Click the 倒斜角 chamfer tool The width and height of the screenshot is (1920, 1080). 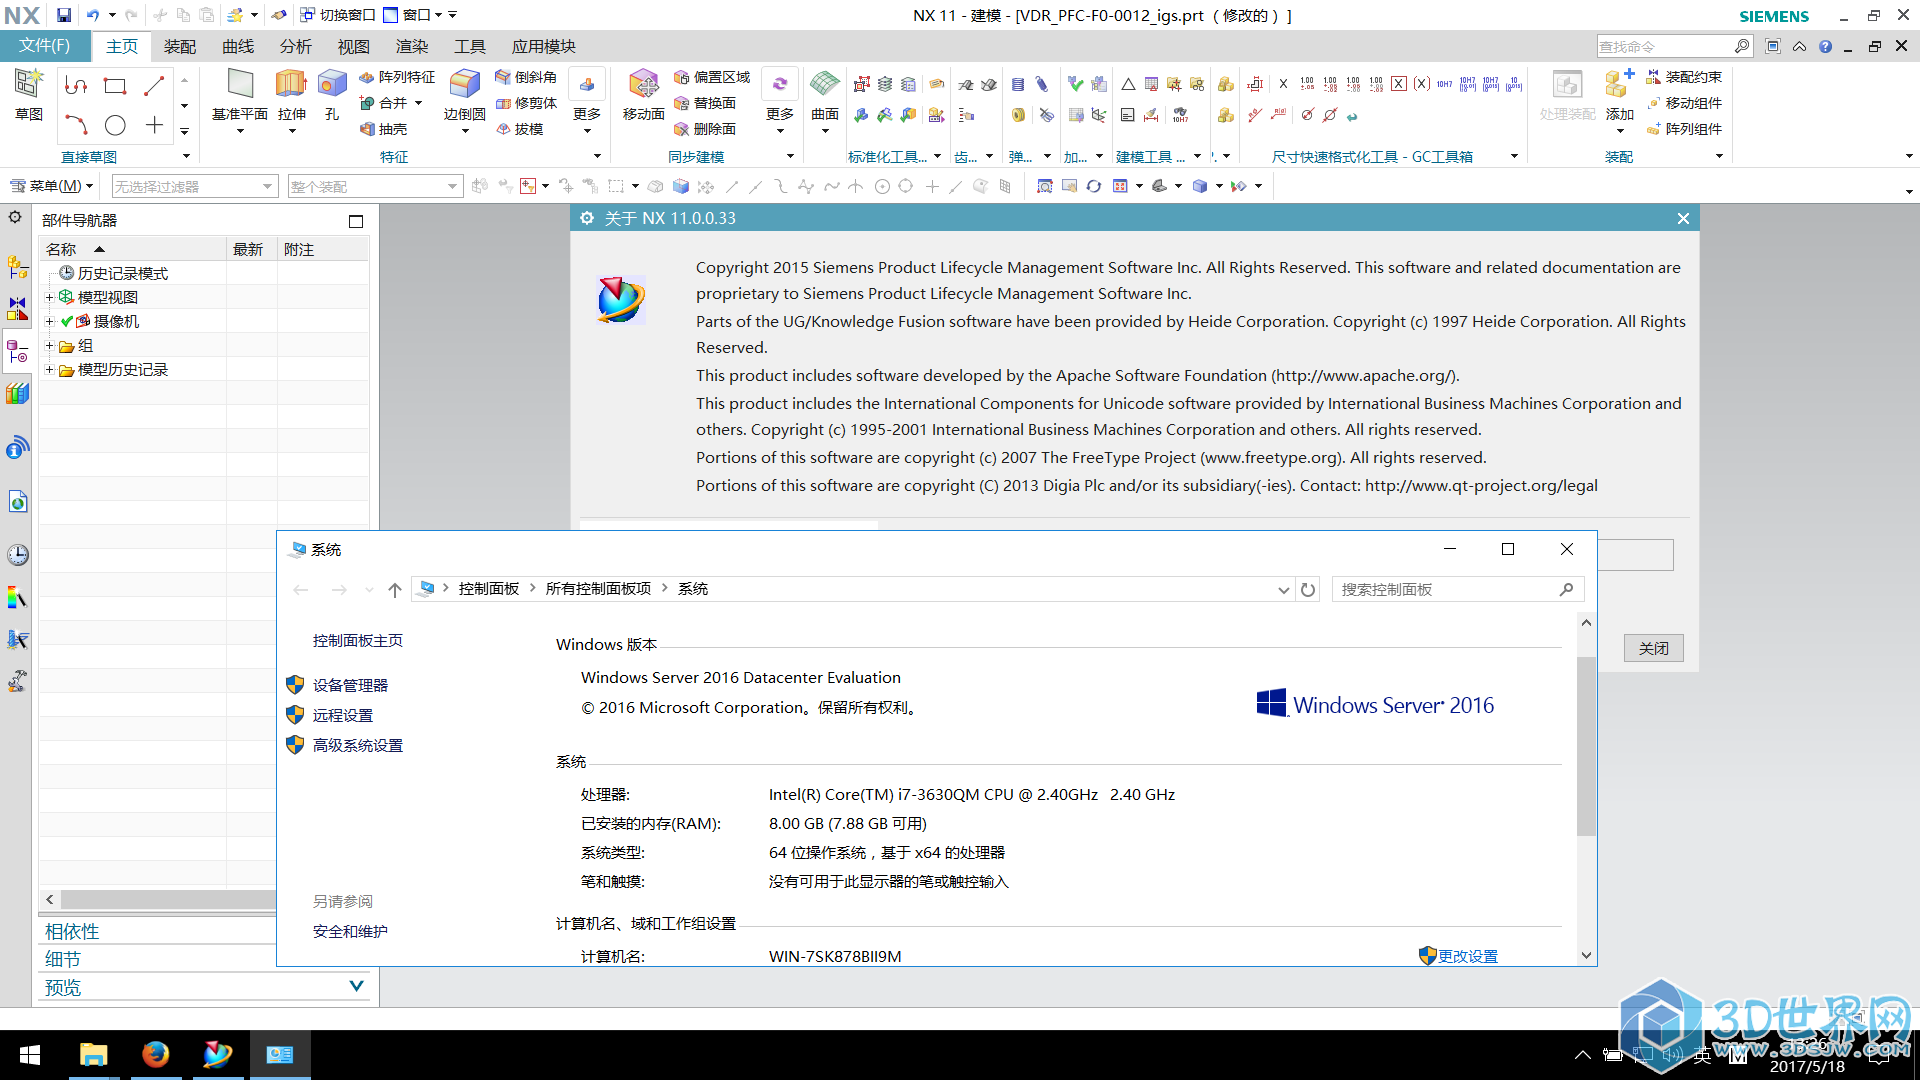[526, 77]
